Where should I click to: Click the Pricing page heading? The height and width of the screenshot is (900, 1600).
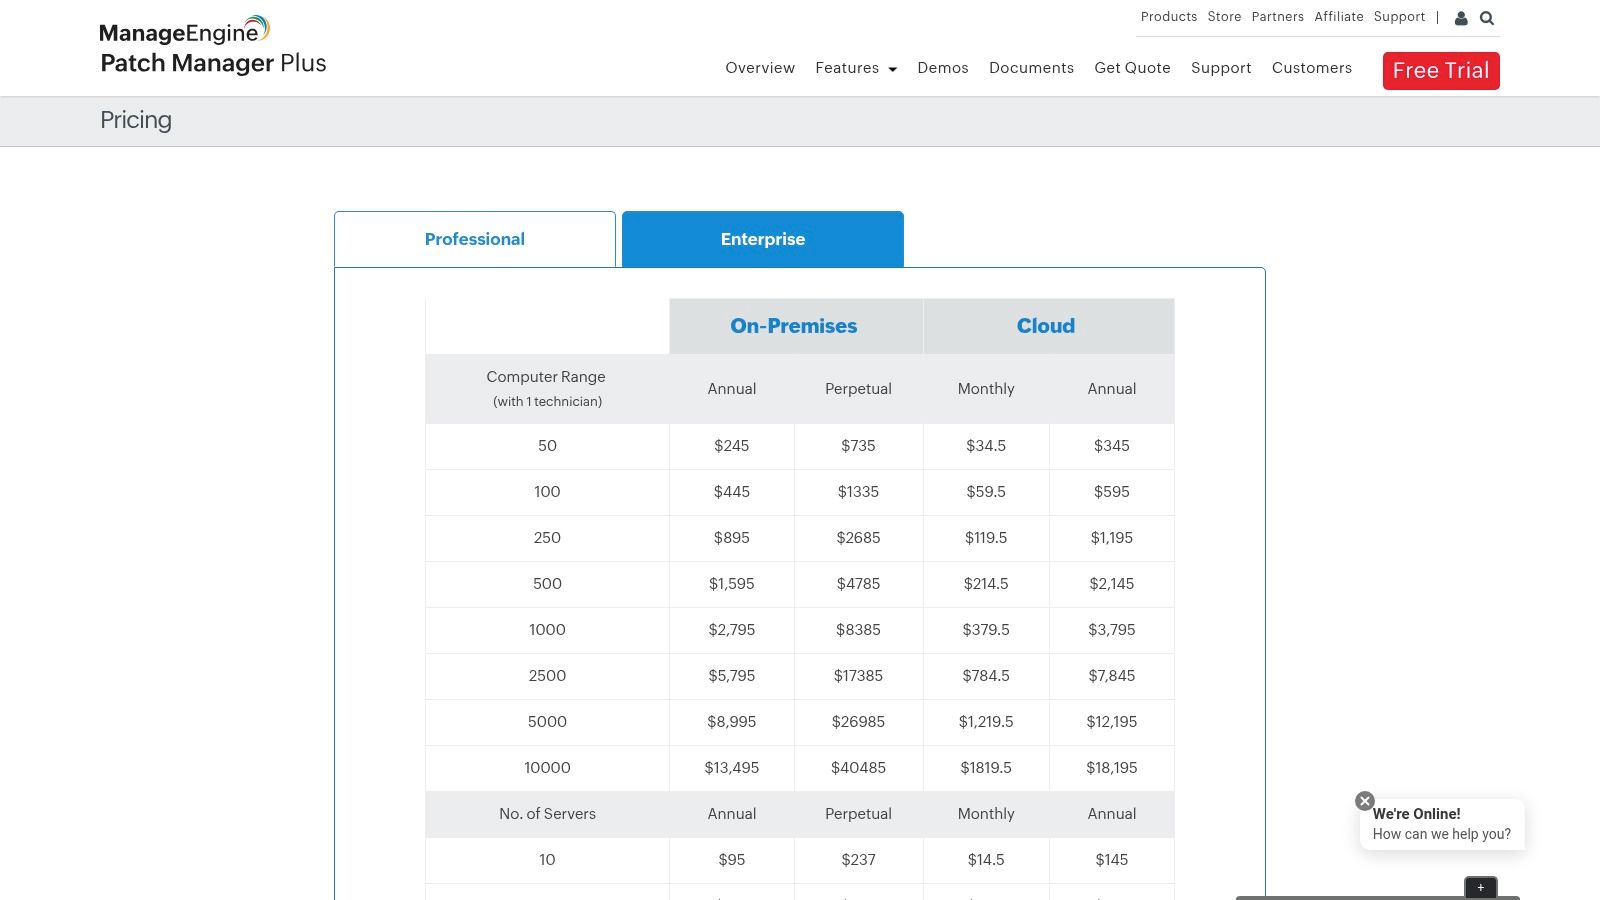pos(136,120)
